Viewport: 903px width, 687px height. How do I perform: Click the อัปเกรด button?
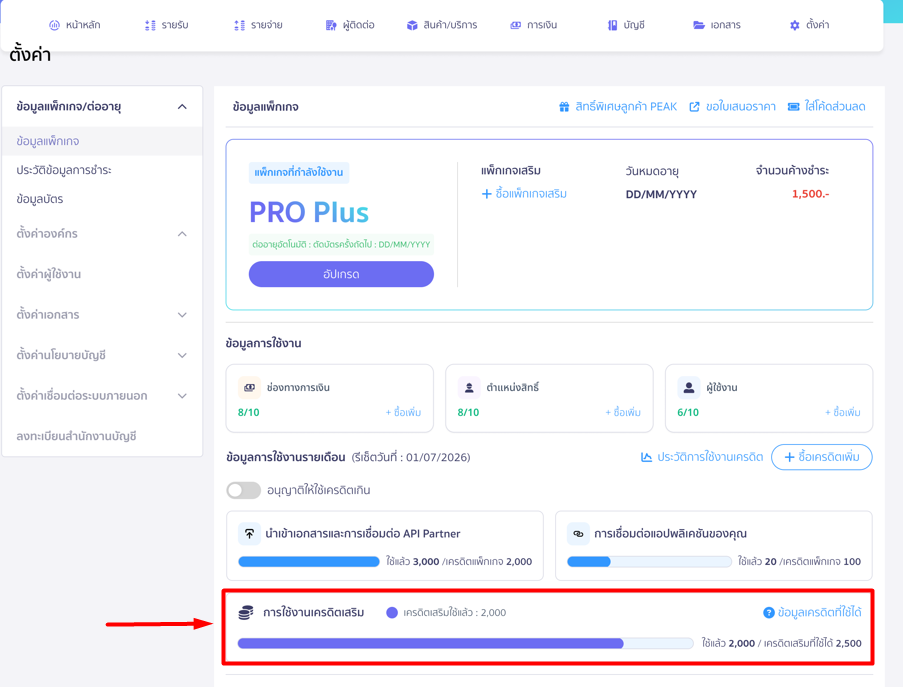(341, 274)
